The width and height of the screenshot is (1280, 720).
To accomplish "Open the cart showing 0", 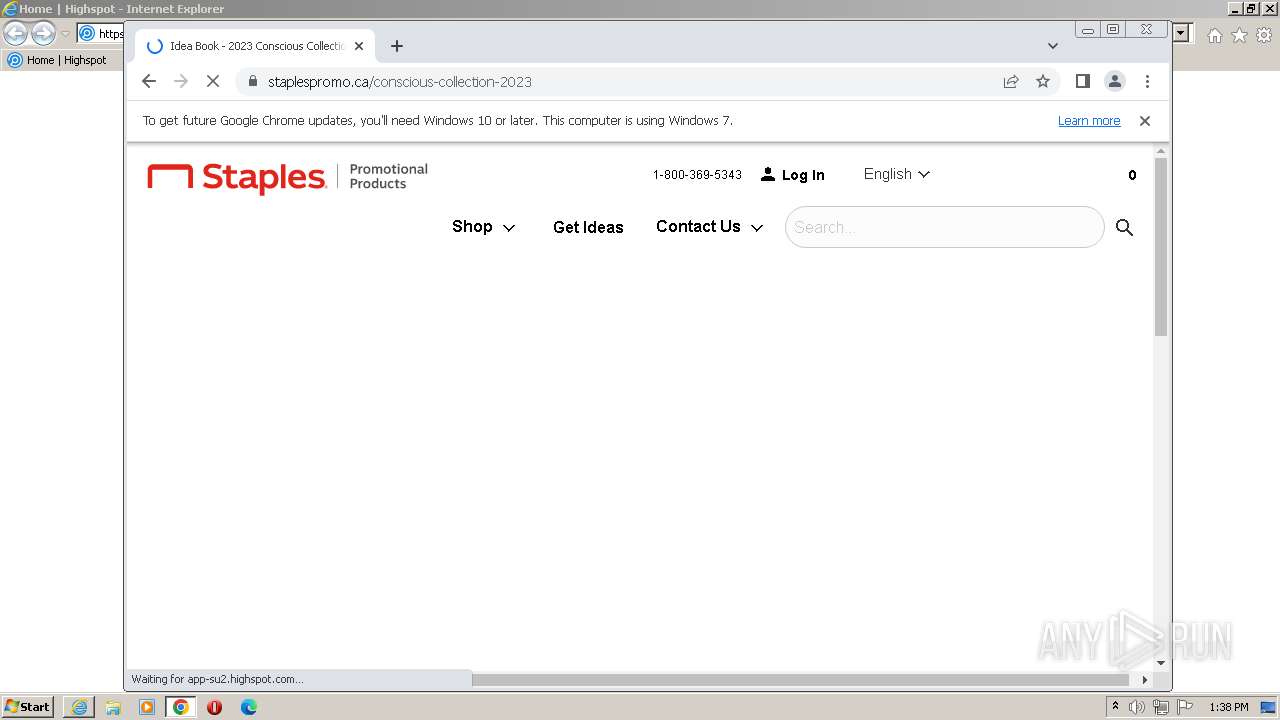I will point(1132,175).
